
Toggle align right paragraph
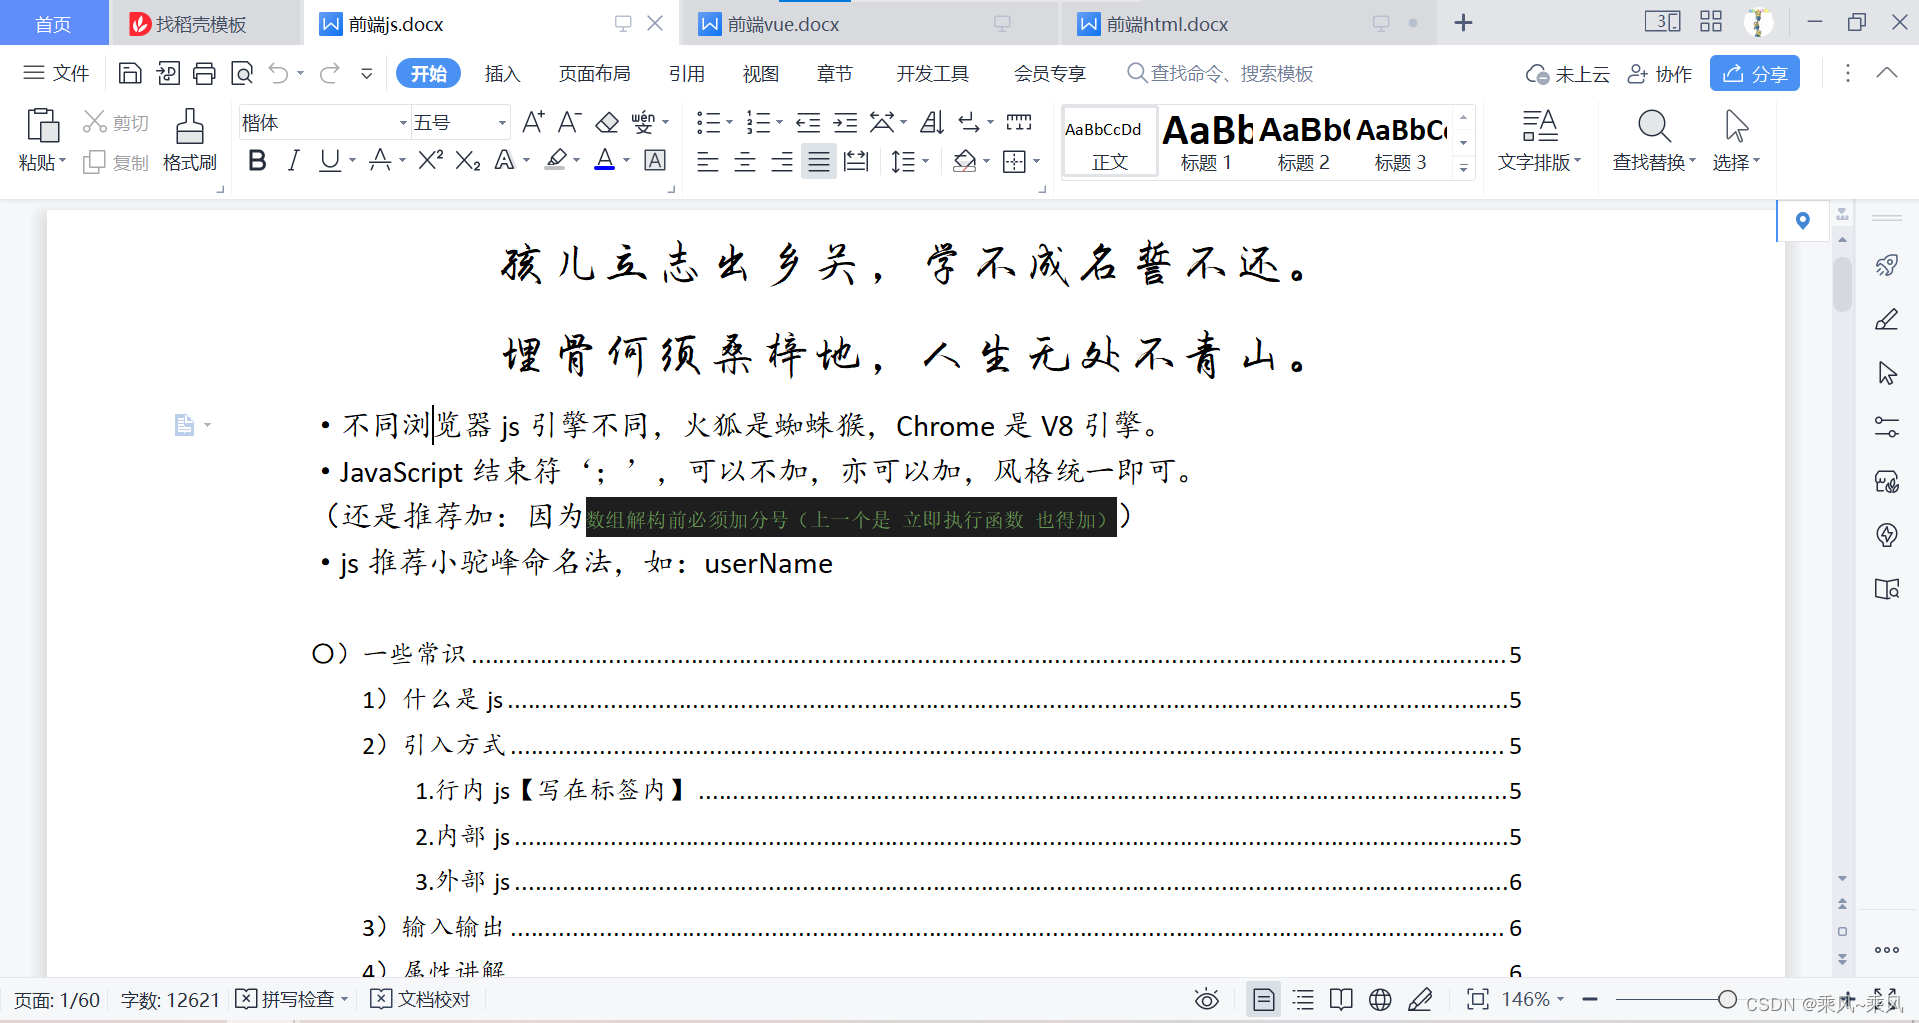782,161
